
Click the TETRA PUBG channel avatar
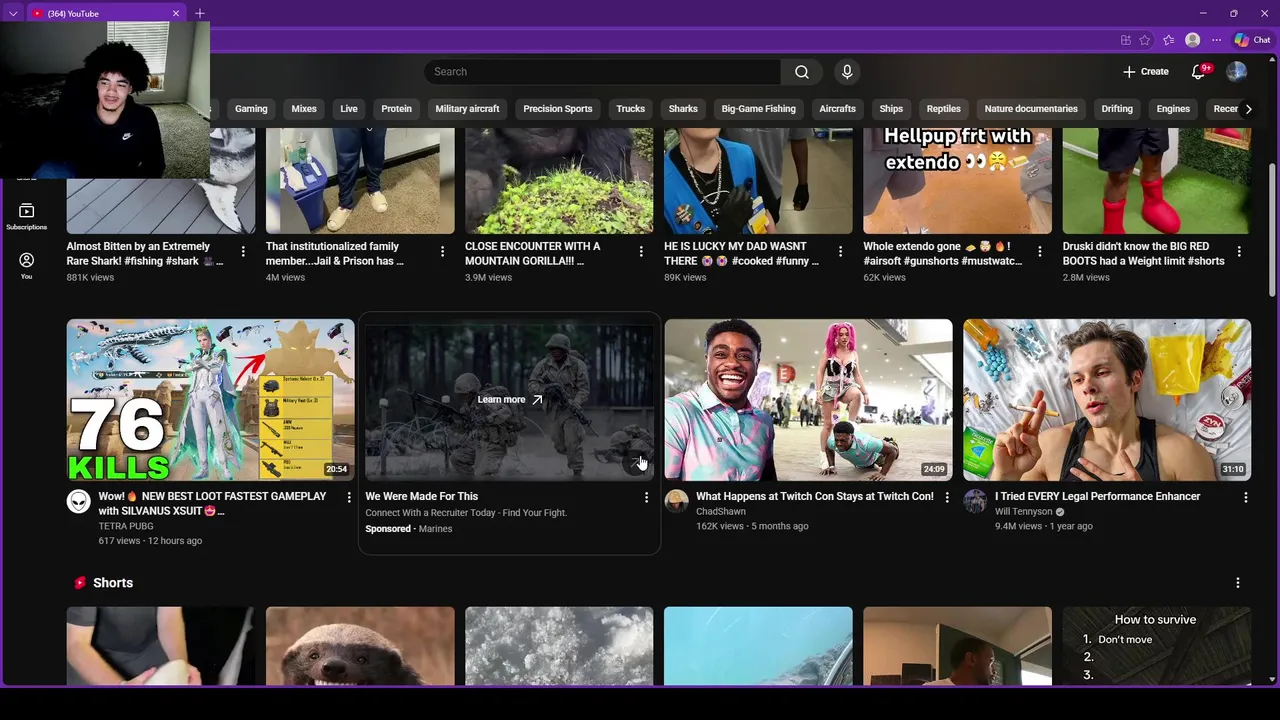point(79,501)
